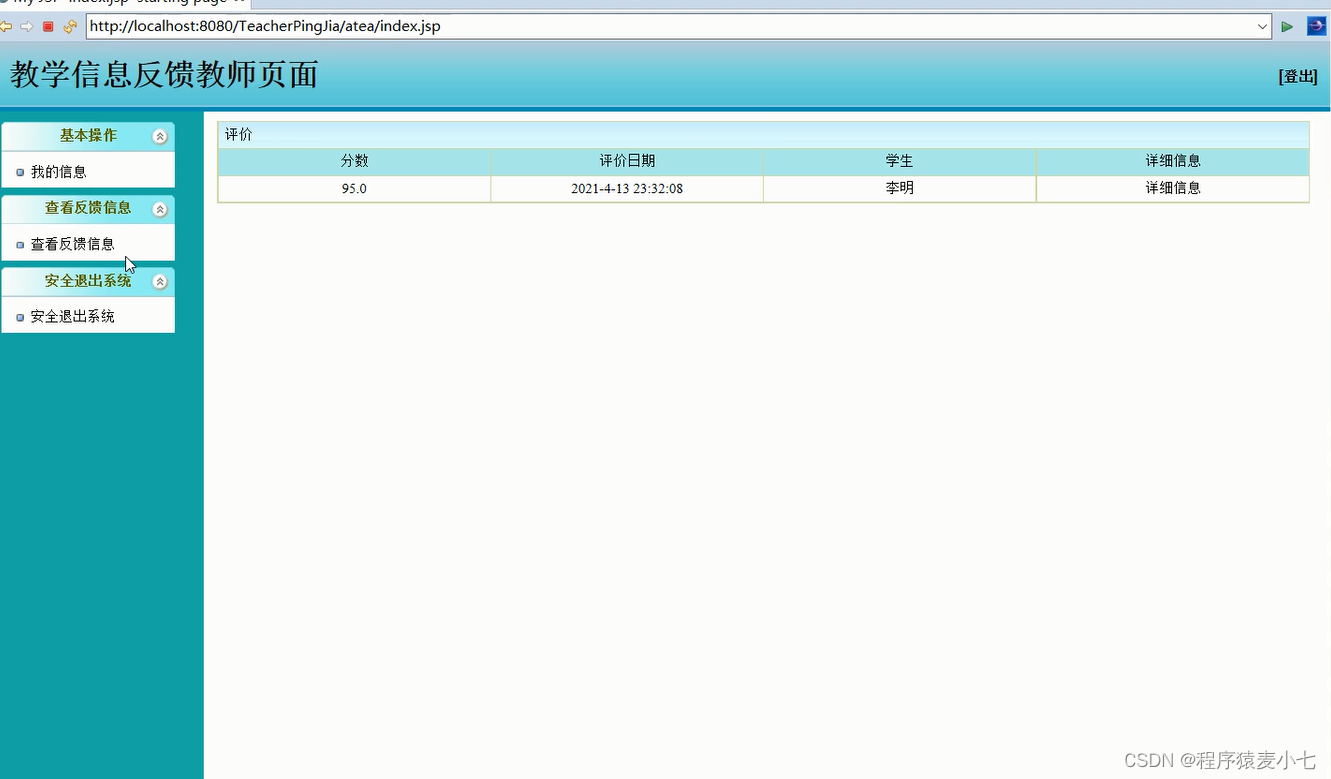The width and height of the screenshot is (1331, 779).
Task: Click the 查看反馈信息 section header
Action: tap(88, 208)
